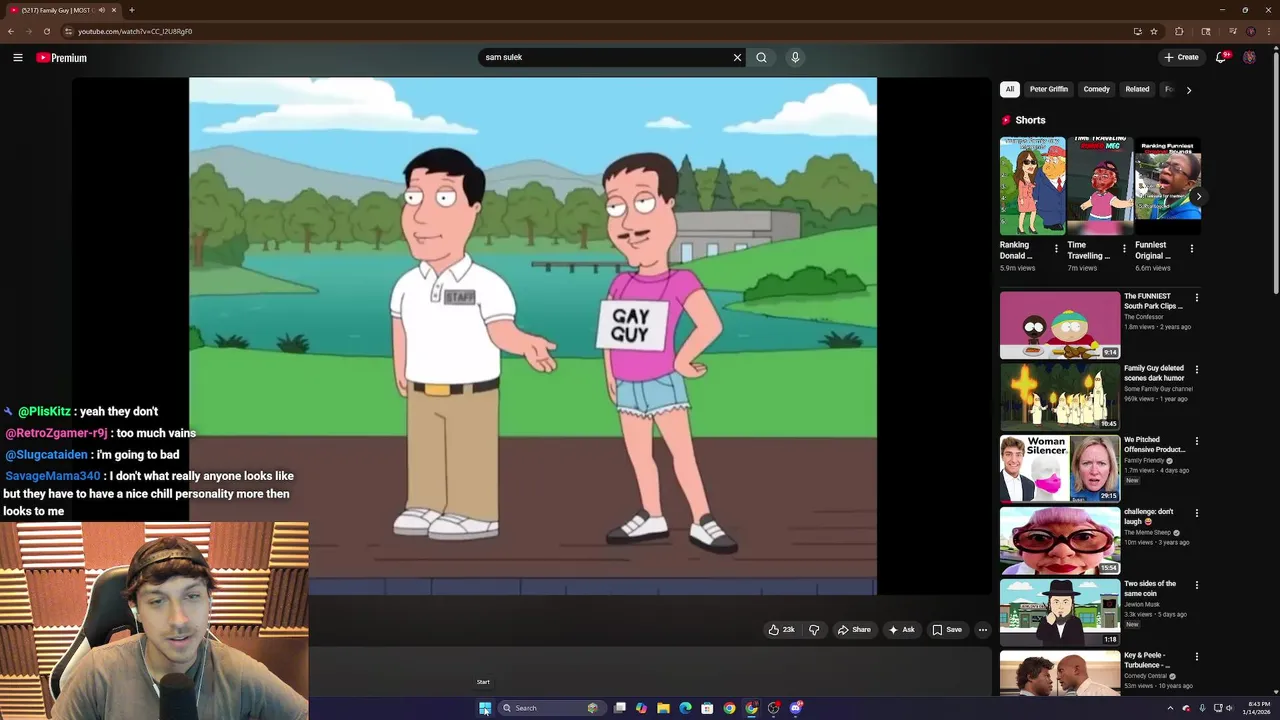1280x720 pixels.
Task: Bookmark this page with the star
Action: 1154,31
